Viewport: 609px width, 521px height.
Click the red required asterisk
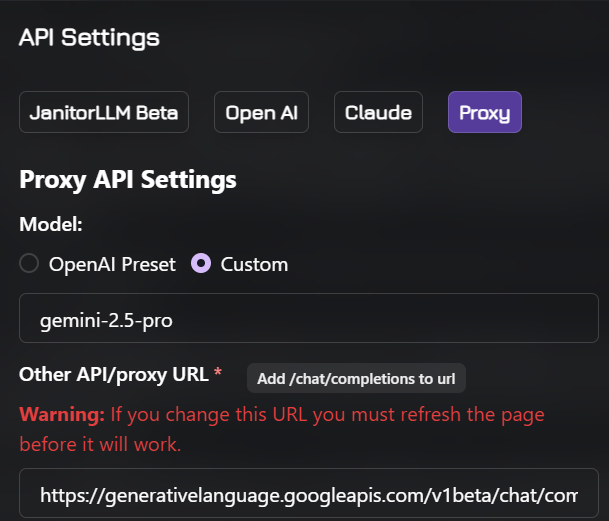pyautogui.click(x=218, y=372)
